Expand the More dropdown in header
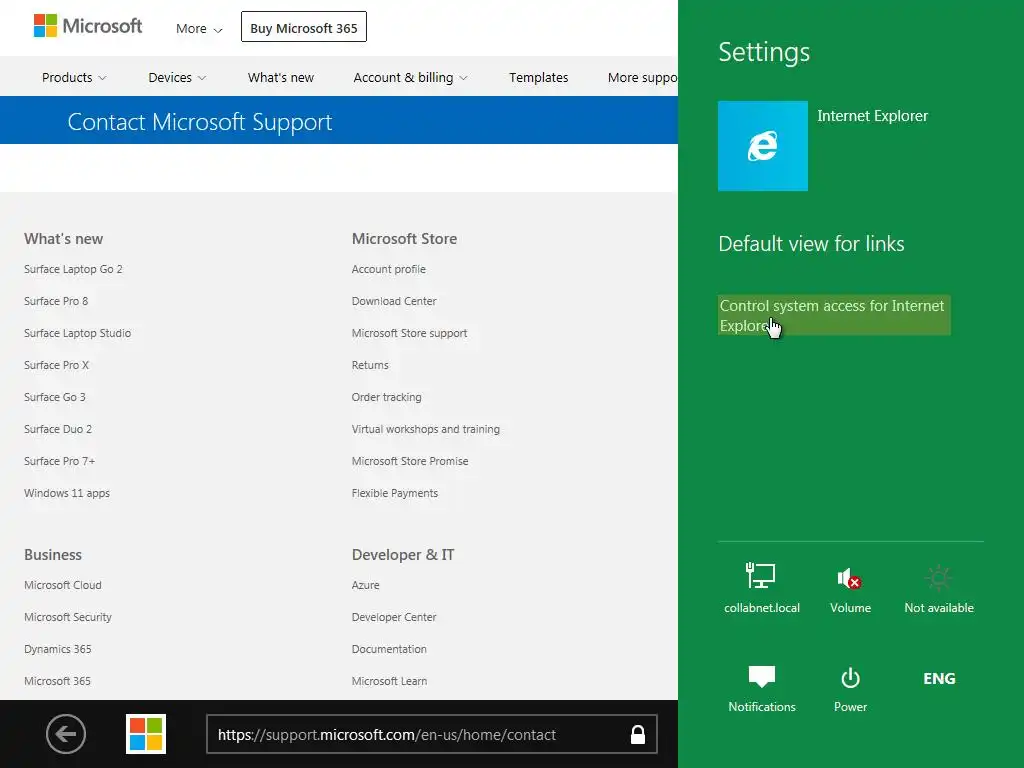 click(x=199, y=29)
